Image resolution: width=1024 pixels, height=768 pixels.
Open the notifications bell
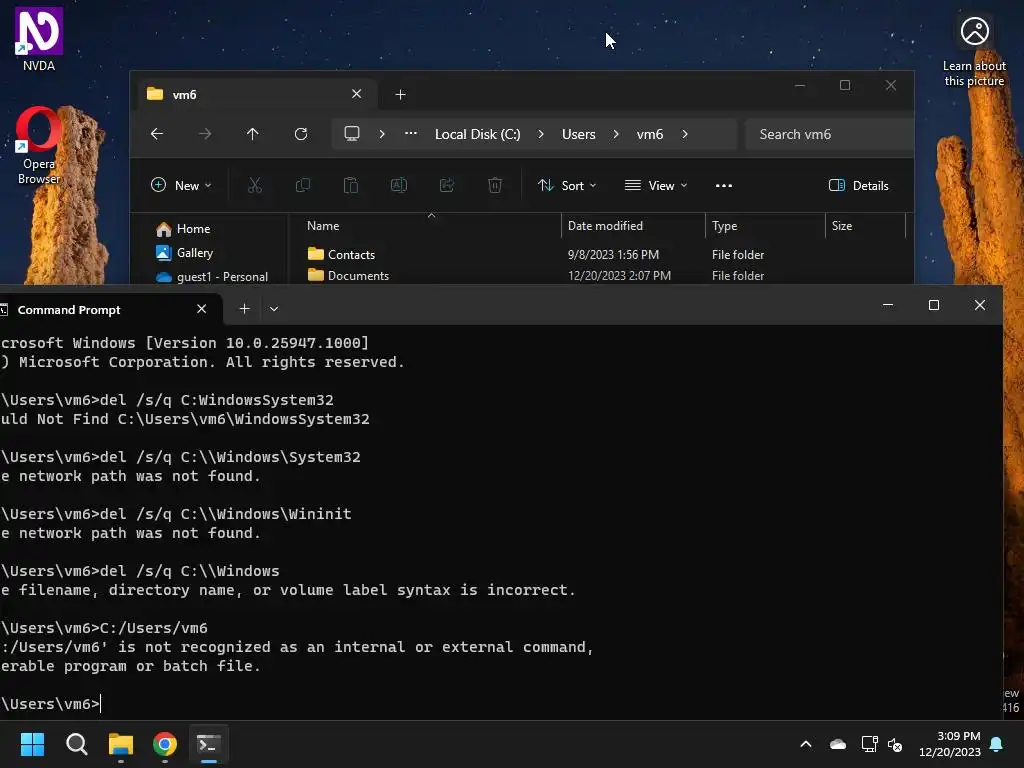pos(997,744)
